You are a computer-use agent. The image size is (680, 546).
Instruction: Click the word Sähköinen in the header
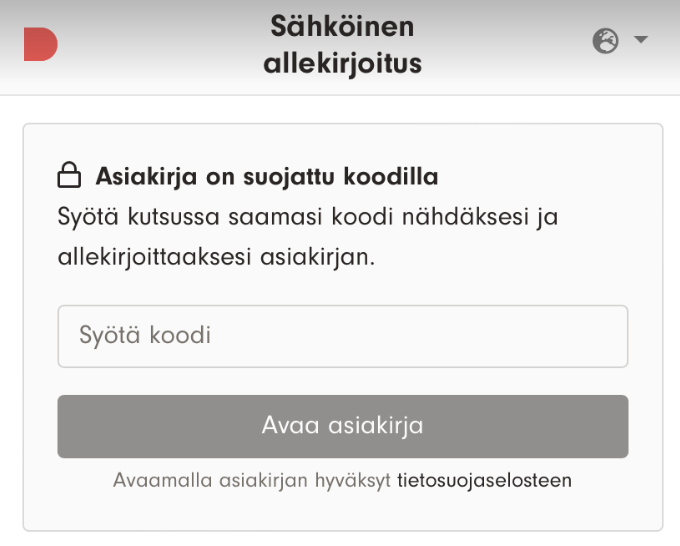(x=342, y=26)
